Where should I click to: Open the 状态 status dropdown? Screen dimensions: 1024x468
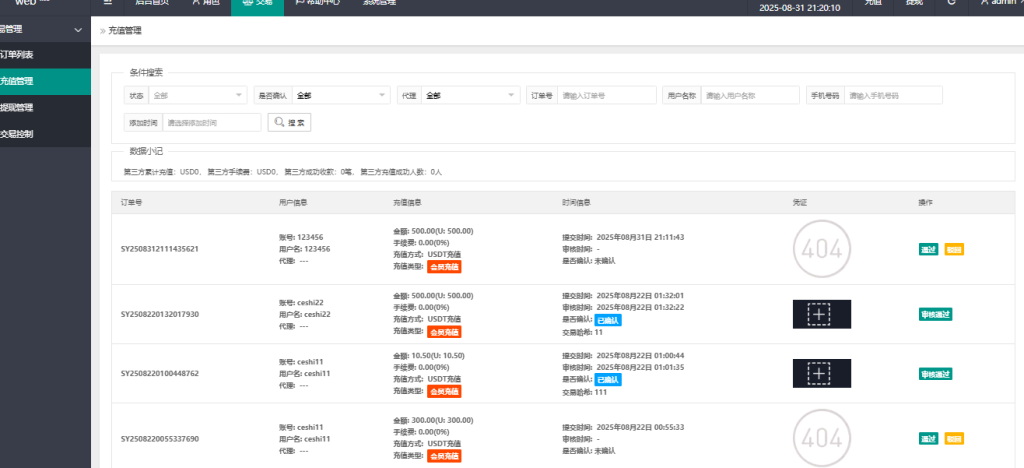197,95
